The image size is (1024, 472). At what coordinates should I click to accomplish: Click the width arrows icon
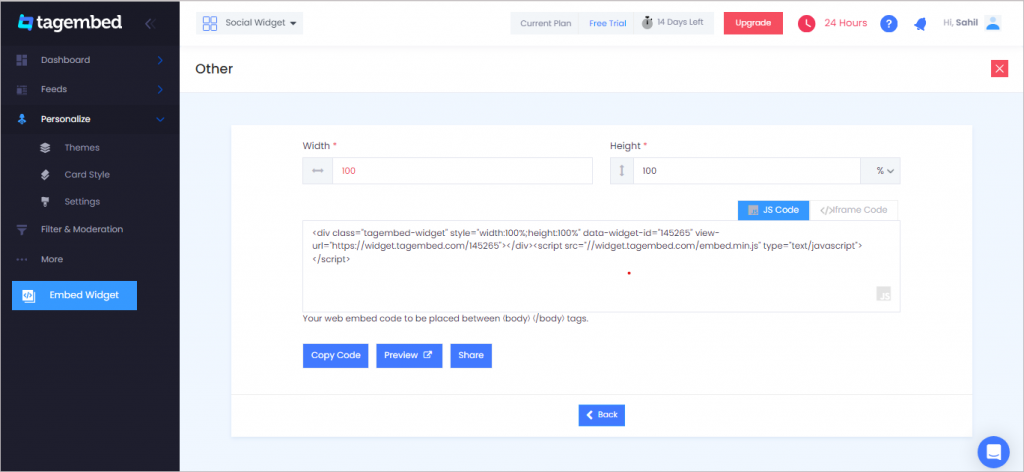coord(317,171)
